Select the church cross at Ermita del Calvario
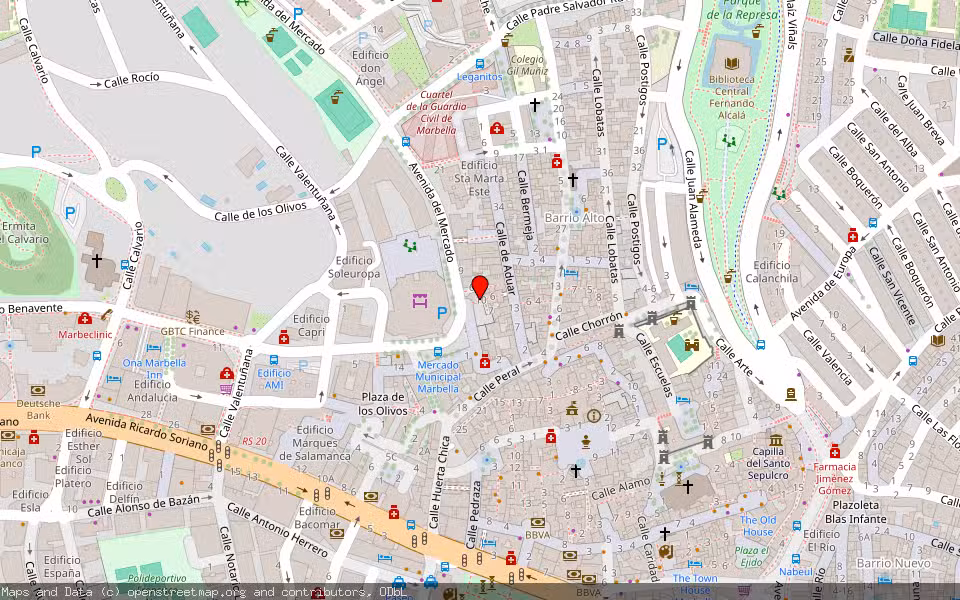The height and width of the screenshot is (600, 960). tap(97, 261)
